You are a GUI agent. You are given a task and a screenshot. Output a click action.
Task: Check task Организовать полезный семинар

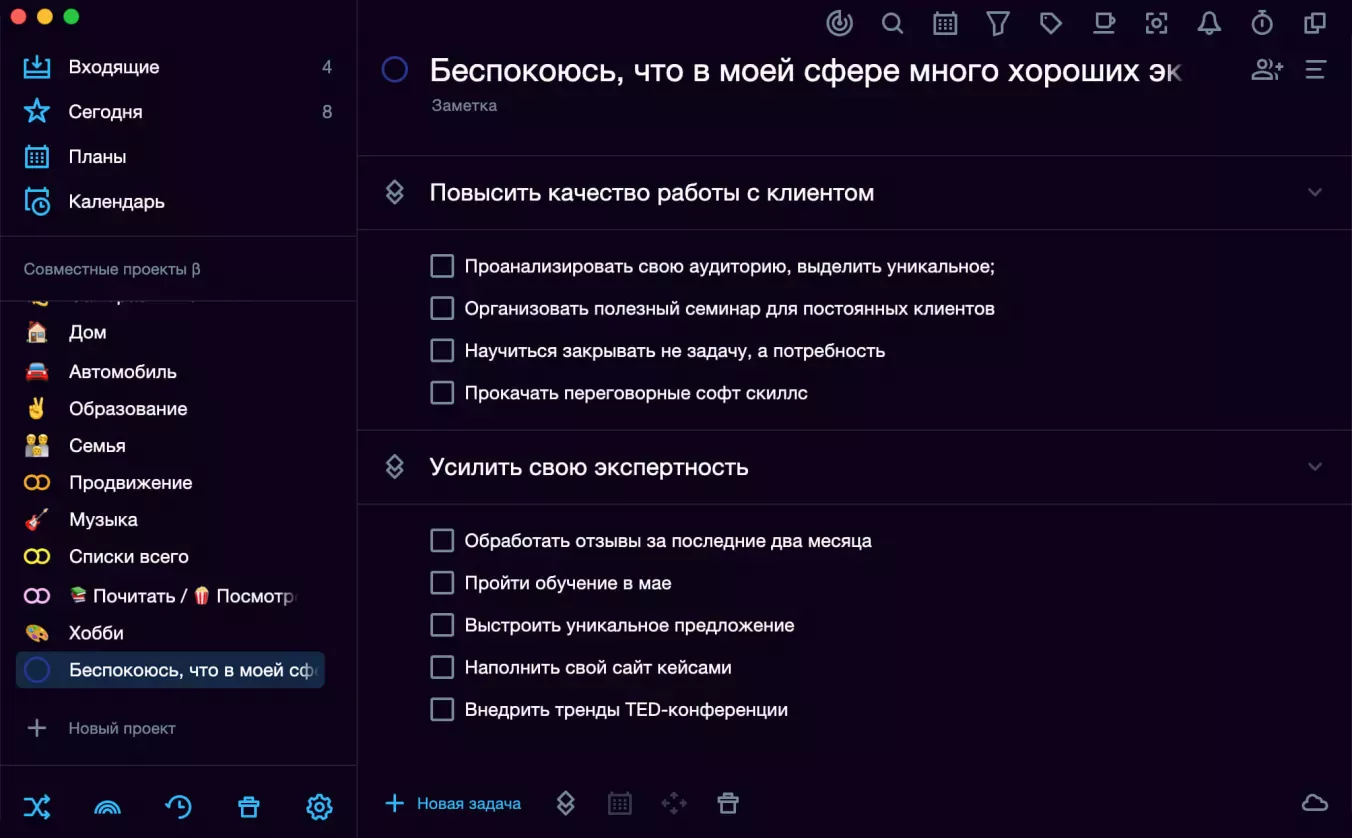[x=442, y=308]
